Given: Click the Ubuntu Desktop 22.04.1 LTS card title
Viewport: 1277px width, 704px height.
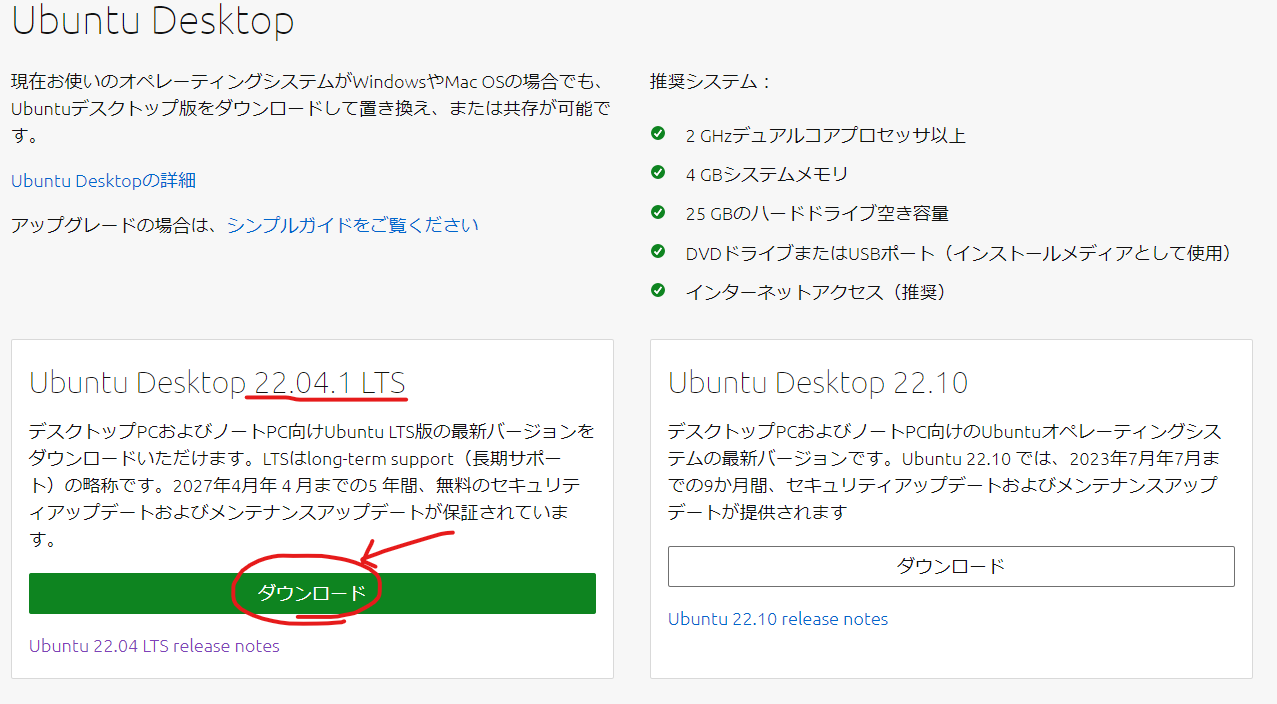Looking at the screenshot, I should click(217, 382).
